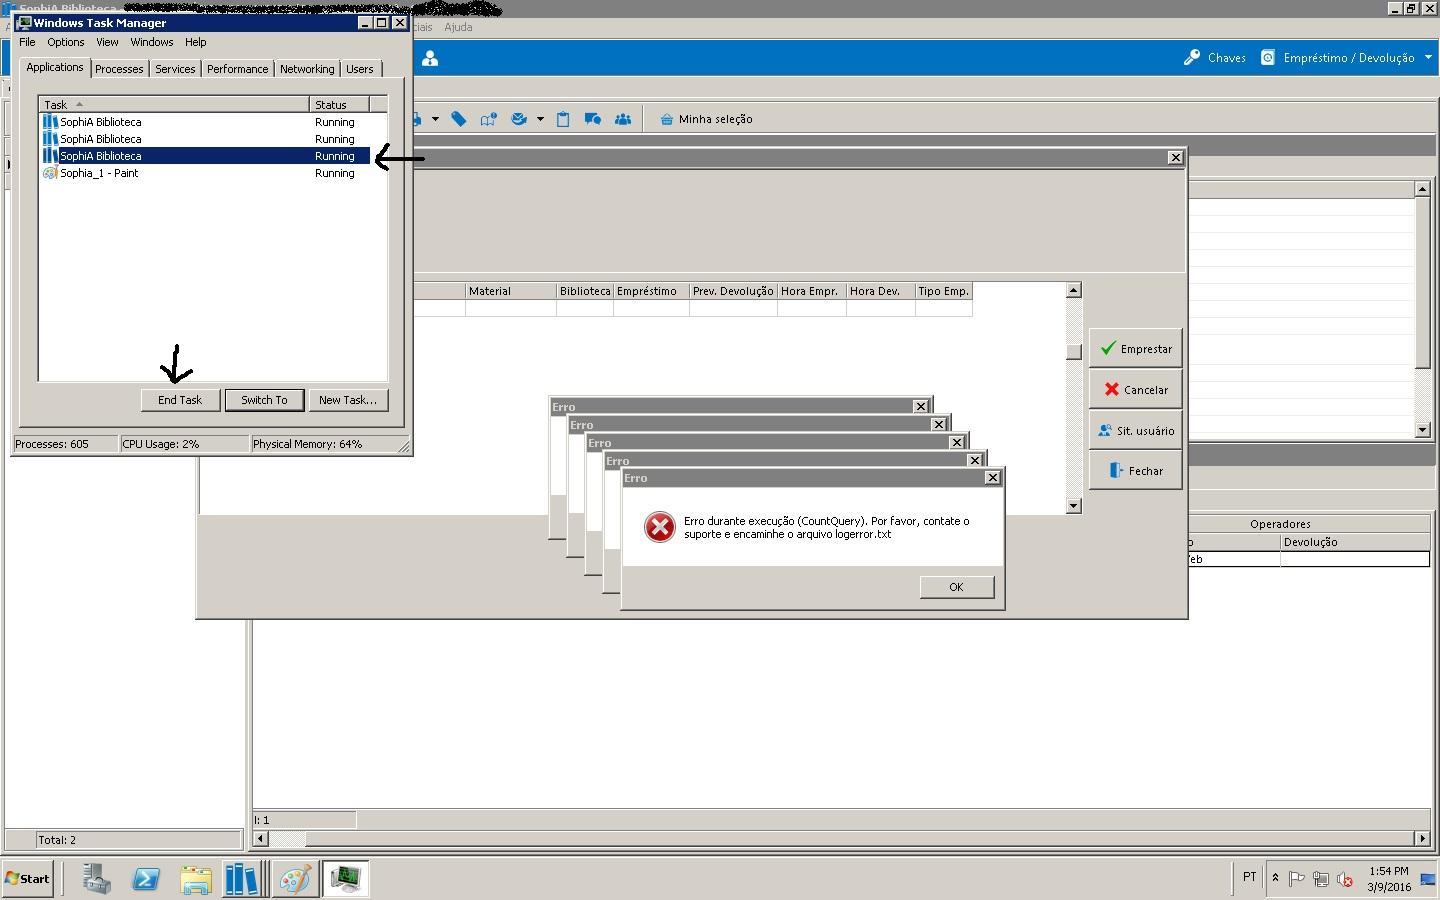This screenshot has width=1440, height=900.
Task: Open the Help menu in Task Manager
Action: [x=196, y=42]
